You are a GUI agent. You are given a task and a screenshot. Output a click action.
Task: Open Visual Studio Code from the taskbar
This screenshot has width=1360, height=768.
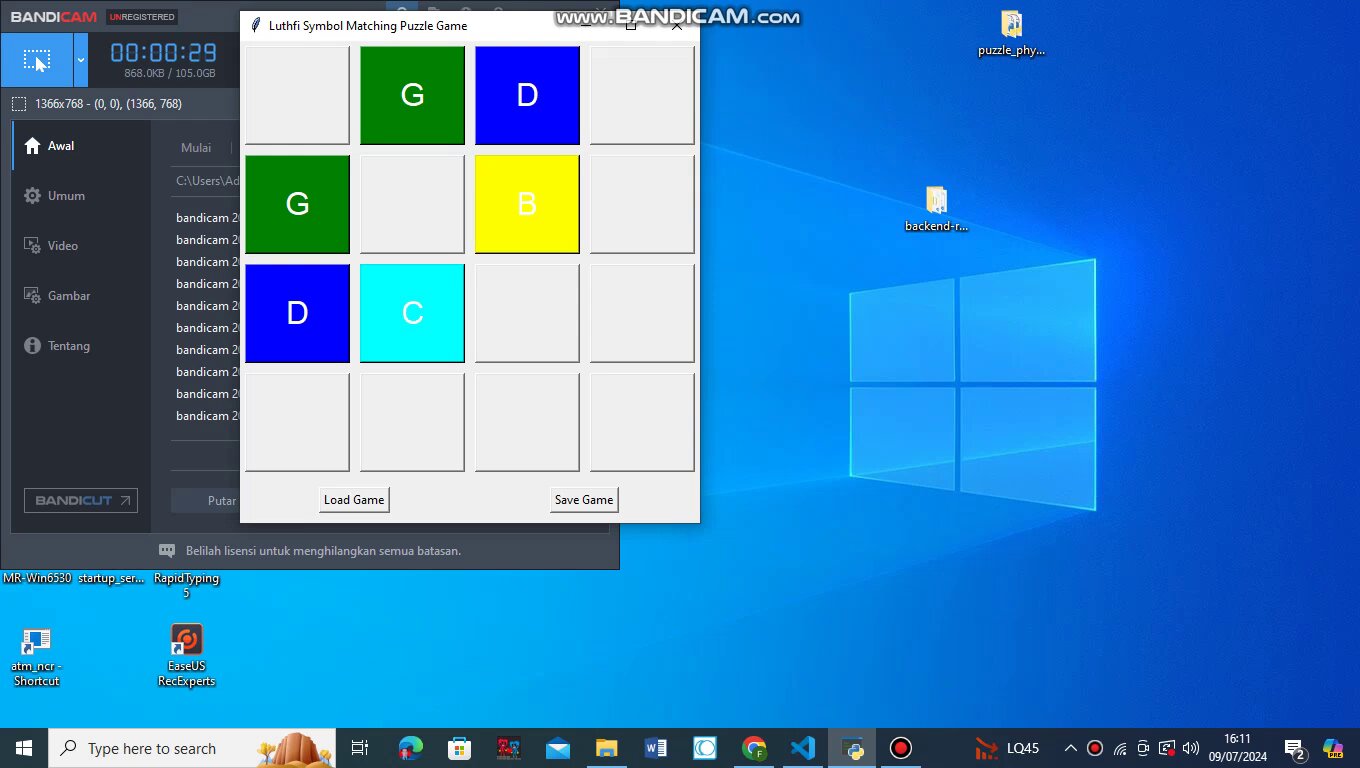(803, 748)
